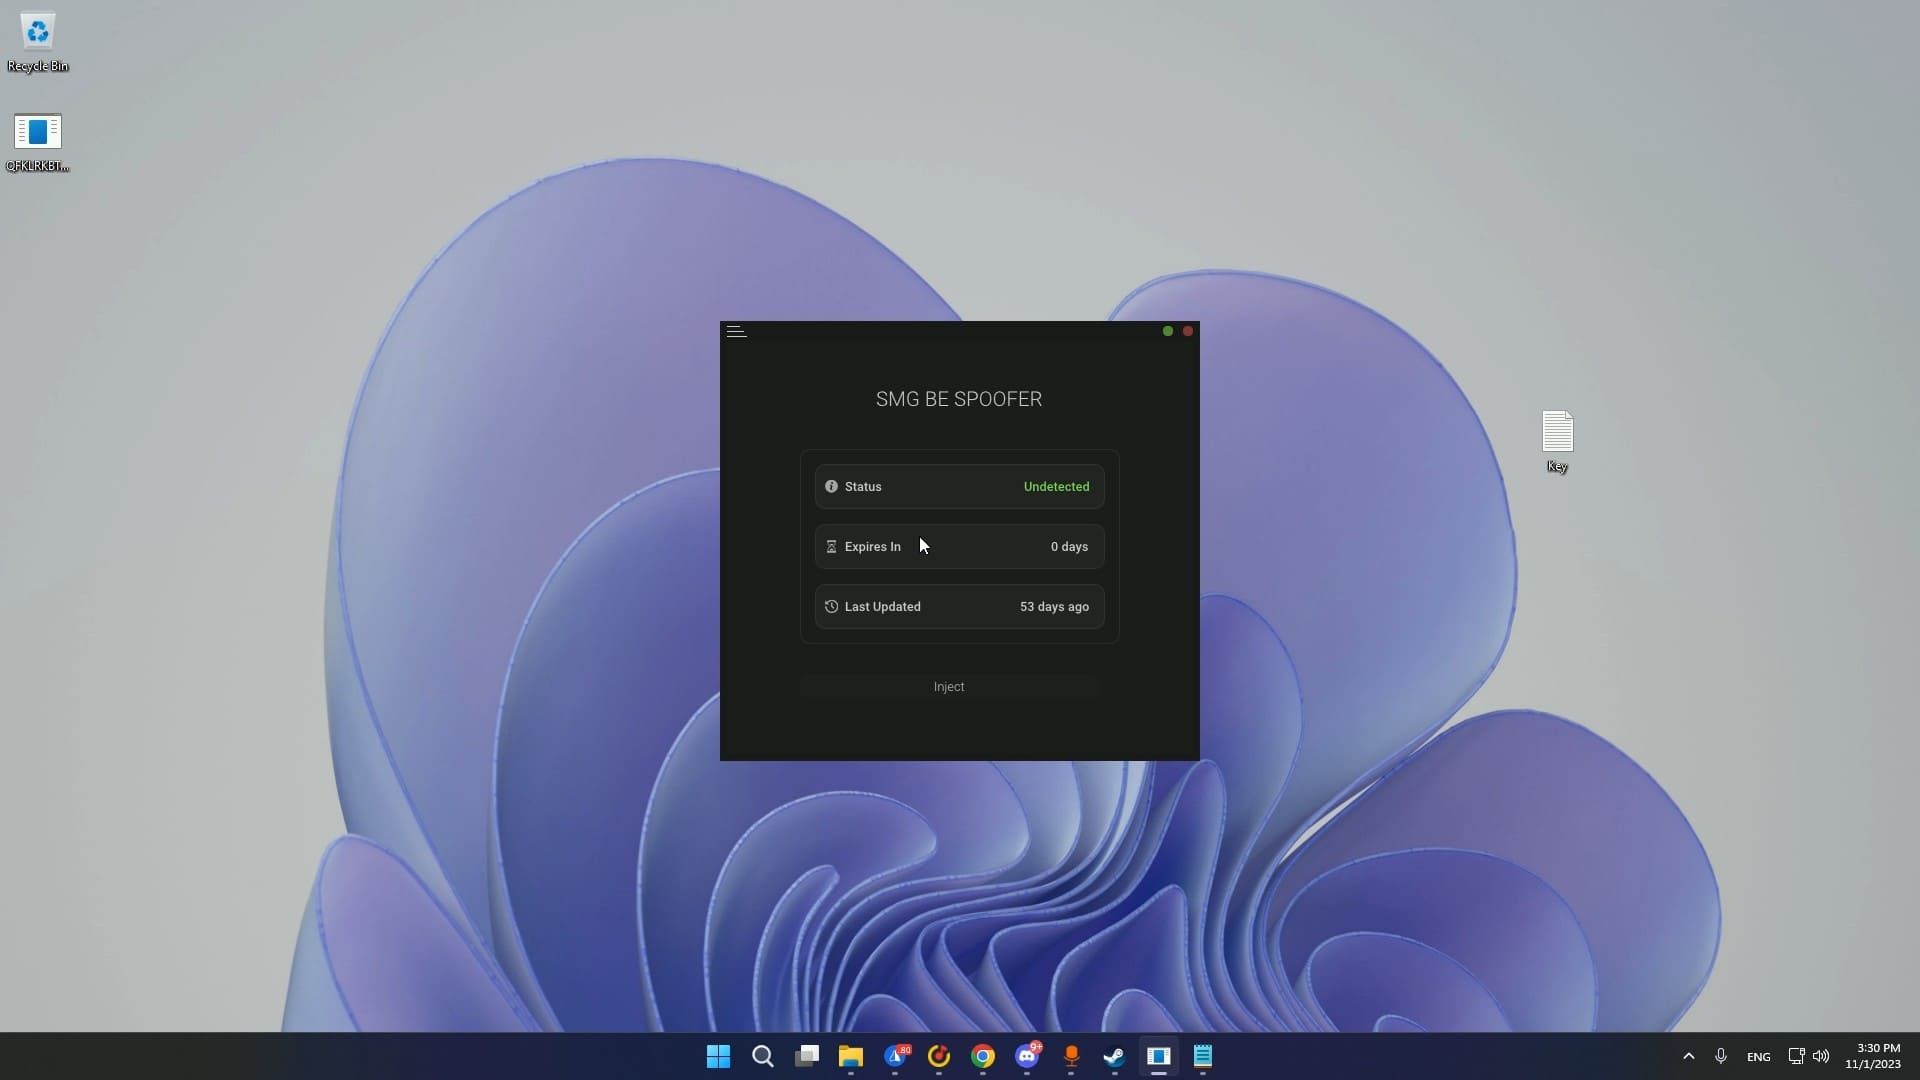The height and width of the screenshot is (1080, 1920).
Task: Open File Explorer from taskbar
Action: [851, 1056]
